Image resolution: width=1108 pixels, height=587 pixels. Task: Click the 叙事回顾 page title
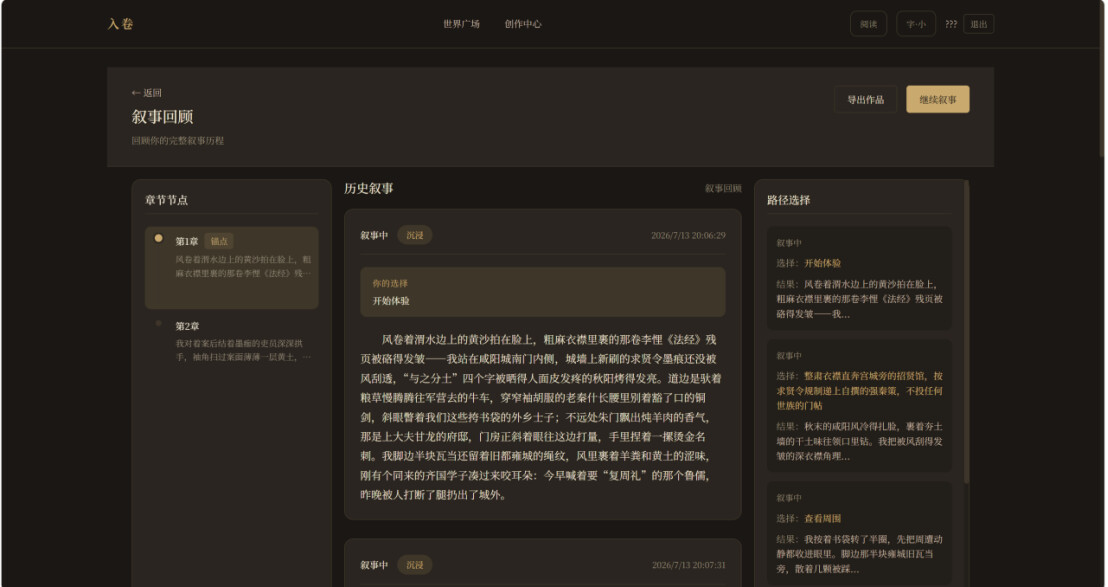pyautogui.click(x=163, y=117)
